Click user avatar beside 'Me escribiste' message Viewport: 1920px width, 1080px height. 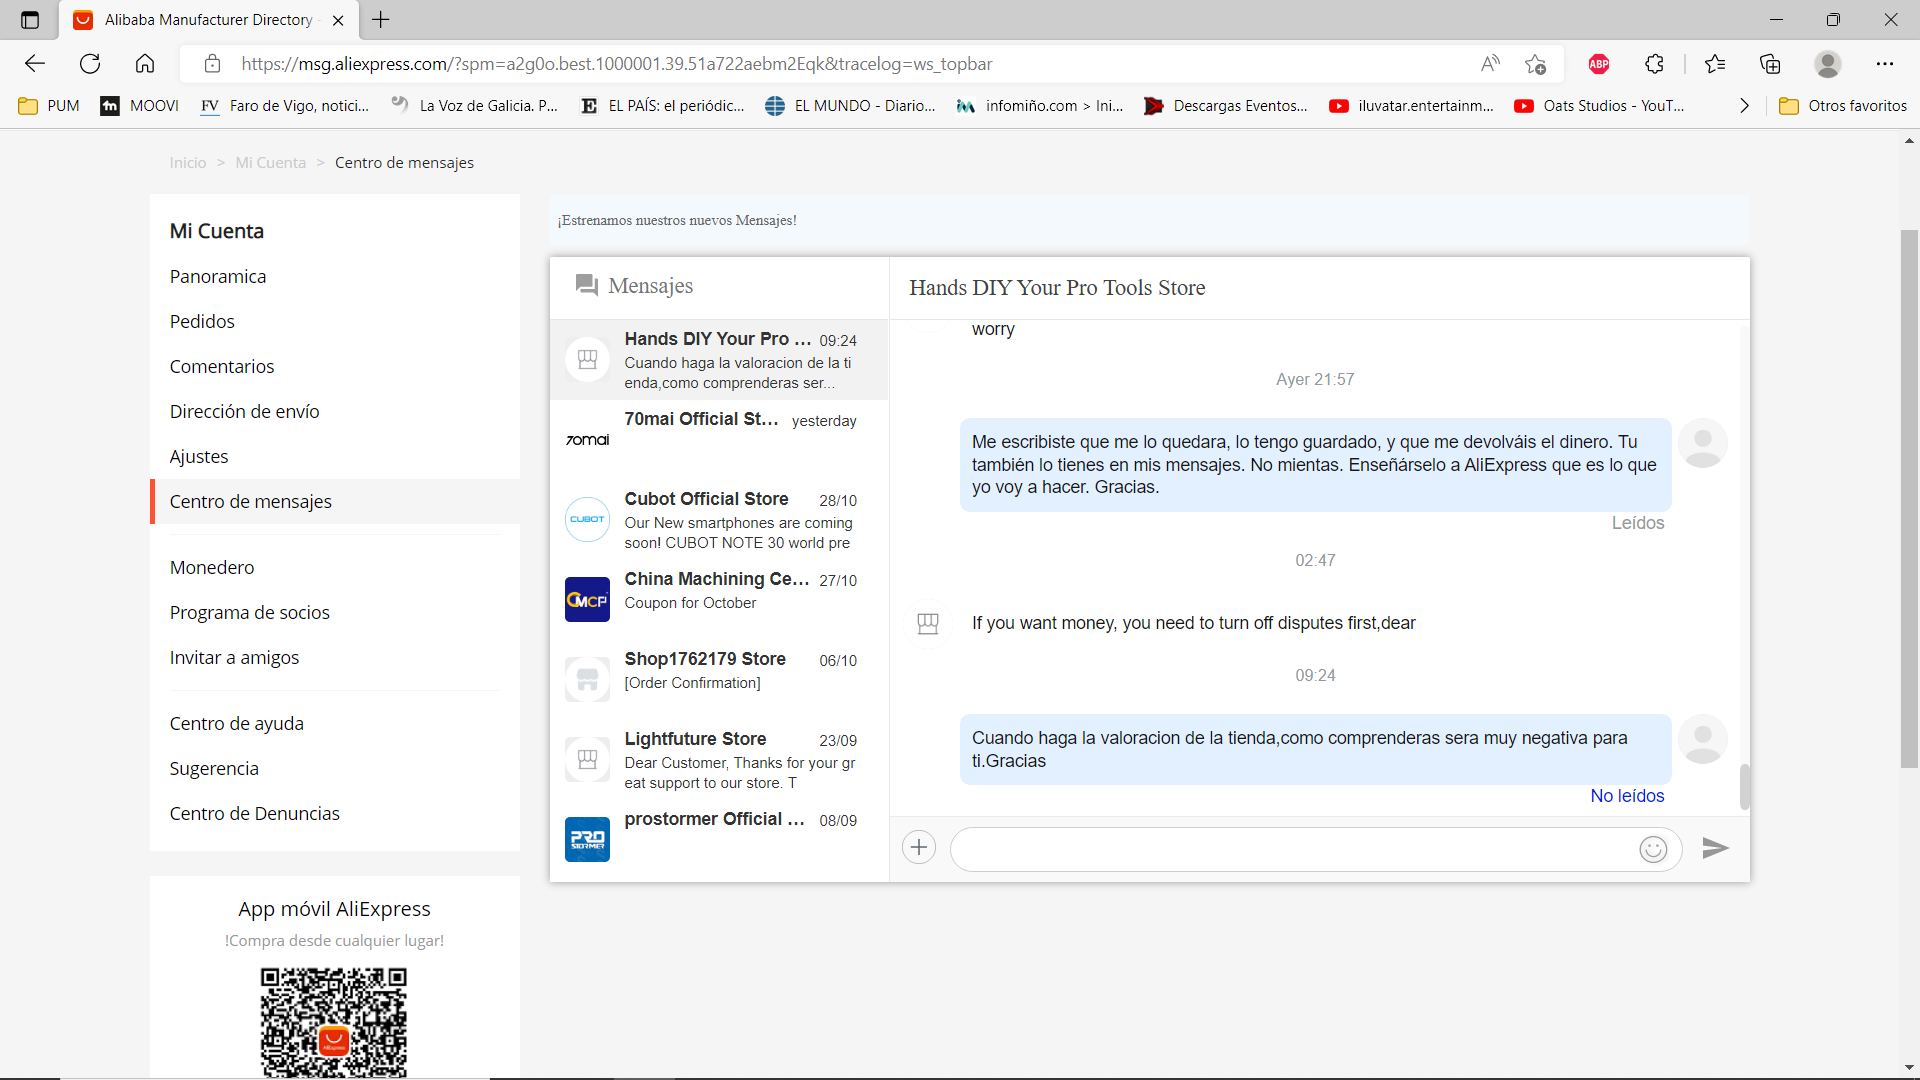coord(1702,443)
